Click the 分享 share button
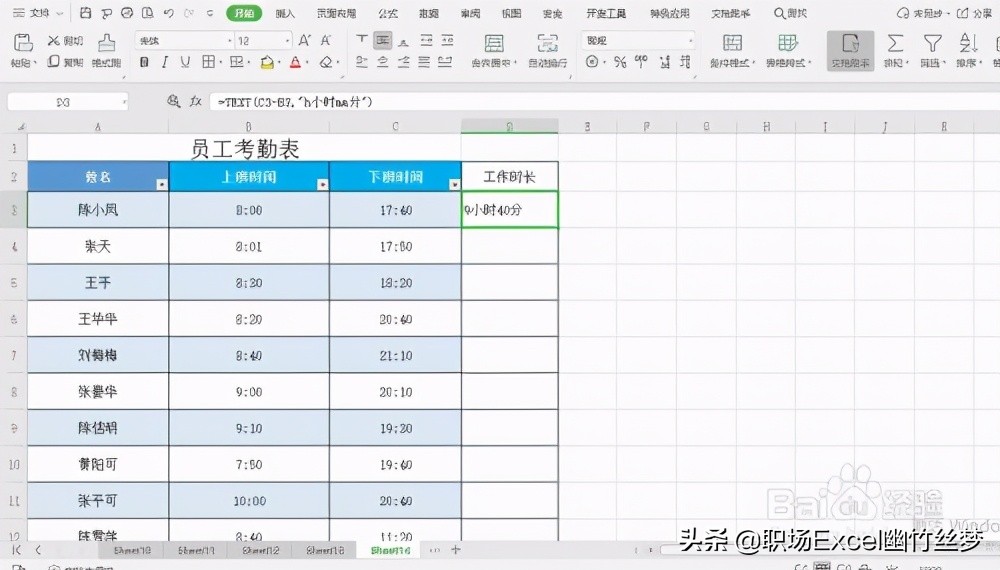This screenshot has width=1000, height=570. [974, 13]
